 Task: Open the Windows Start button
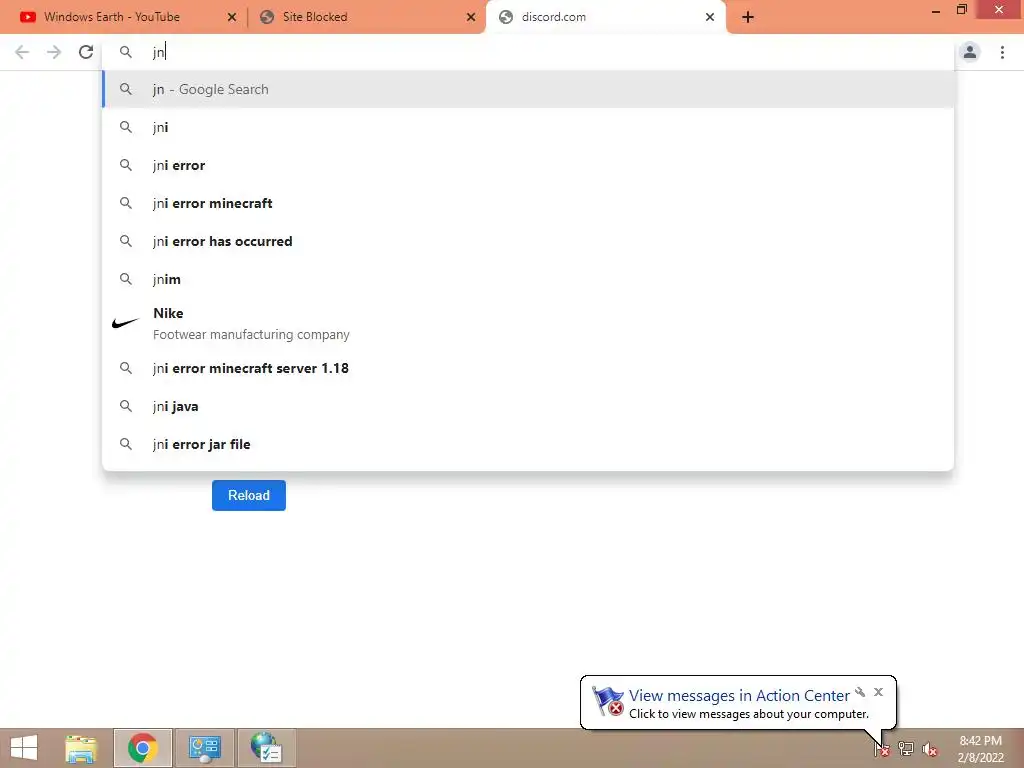pyautogui.click(x=24, y=748)
